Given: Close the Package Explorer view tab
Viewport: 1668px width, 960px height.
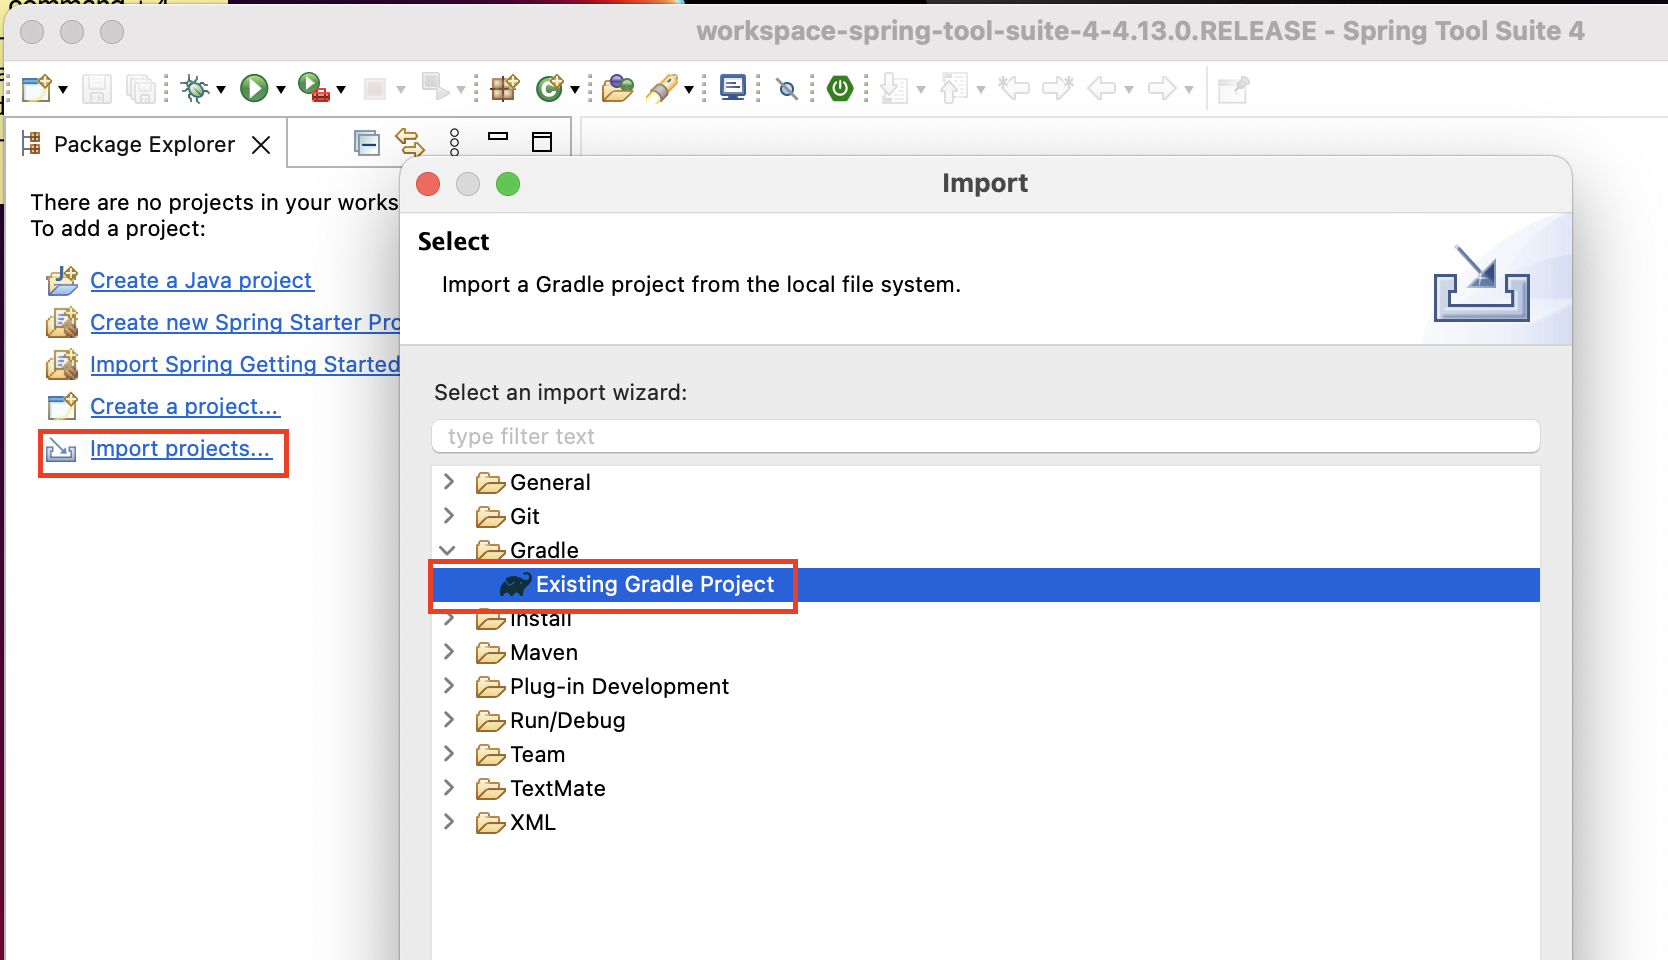Looking at the screenshot, I should pos(261,145).
